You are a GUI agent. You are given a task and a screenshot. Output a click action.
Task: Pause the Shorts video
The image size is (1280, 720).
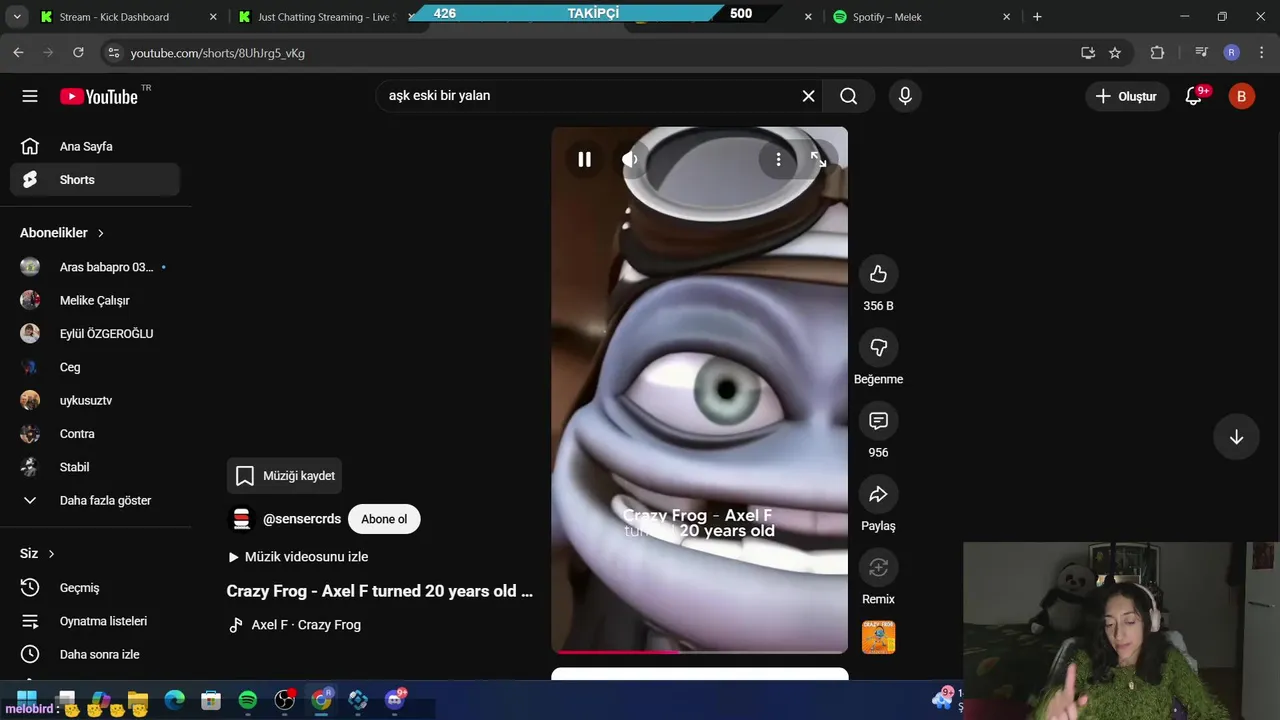tap(584, 159)
